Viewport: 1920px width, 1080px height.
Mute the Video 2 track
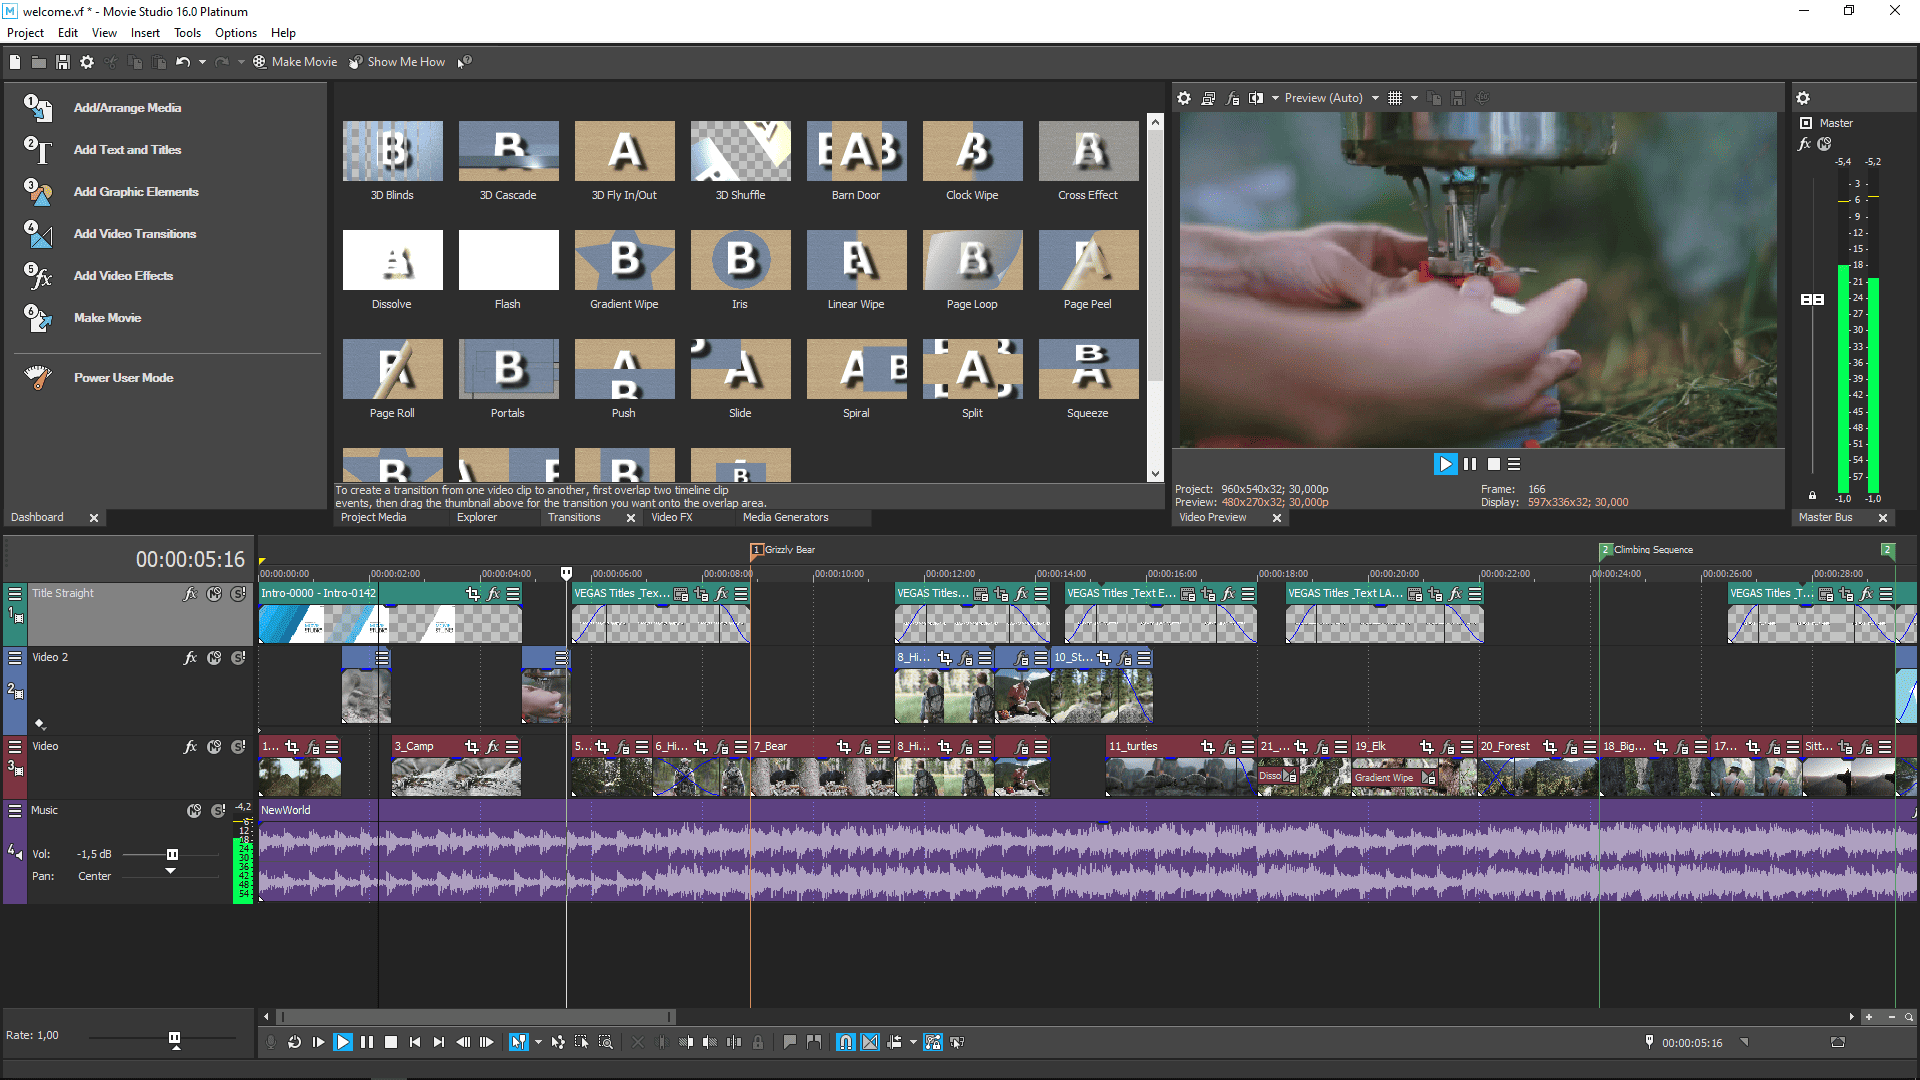[x=214, y=658]
